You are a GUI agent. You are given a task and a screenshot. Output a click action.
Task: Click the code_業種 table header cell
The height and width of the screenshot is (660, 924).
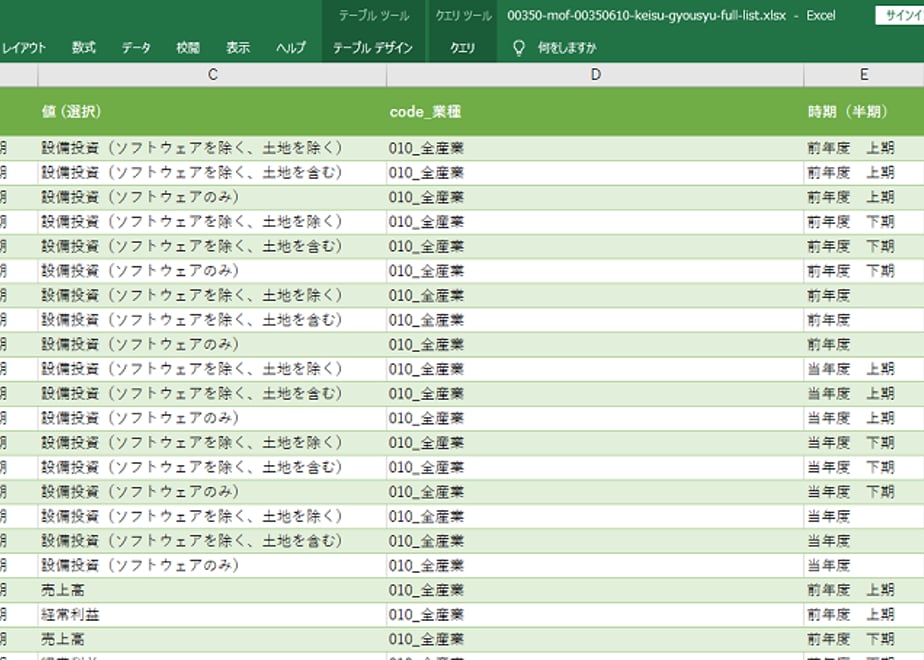pos(595,111)
